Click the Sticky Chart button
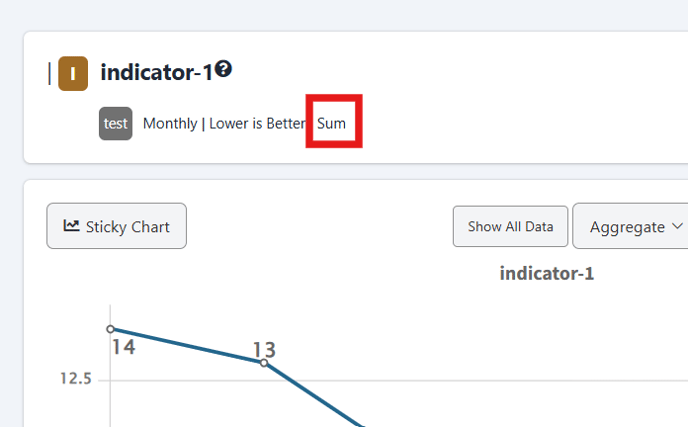The image size is (688, 427). (x=117, y=226)
